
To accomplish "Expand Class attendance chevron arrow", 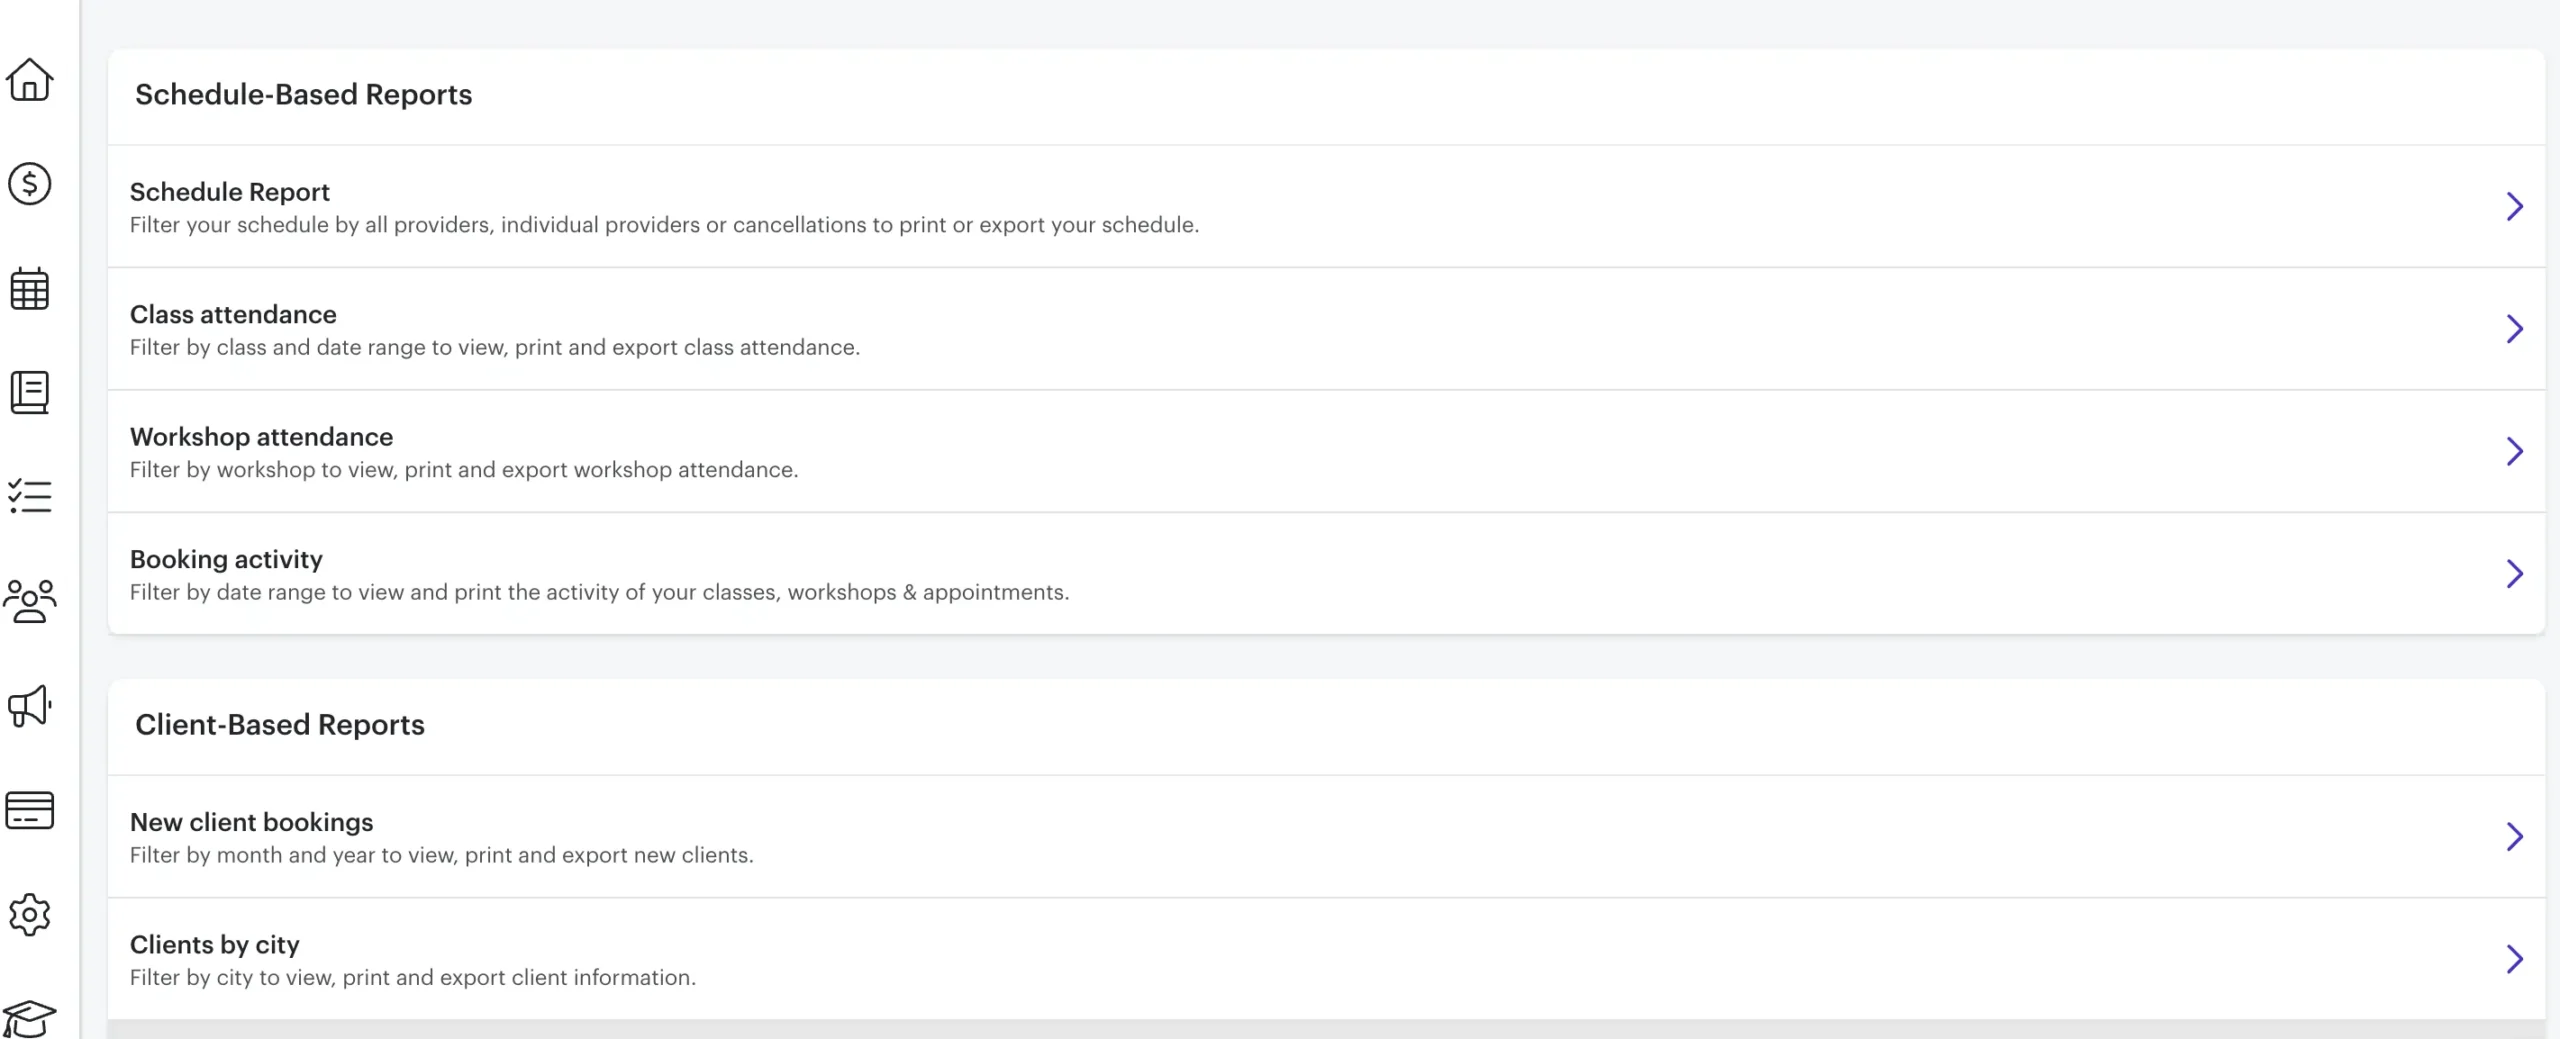I will pyautogui.click(x=2515, y=329).
